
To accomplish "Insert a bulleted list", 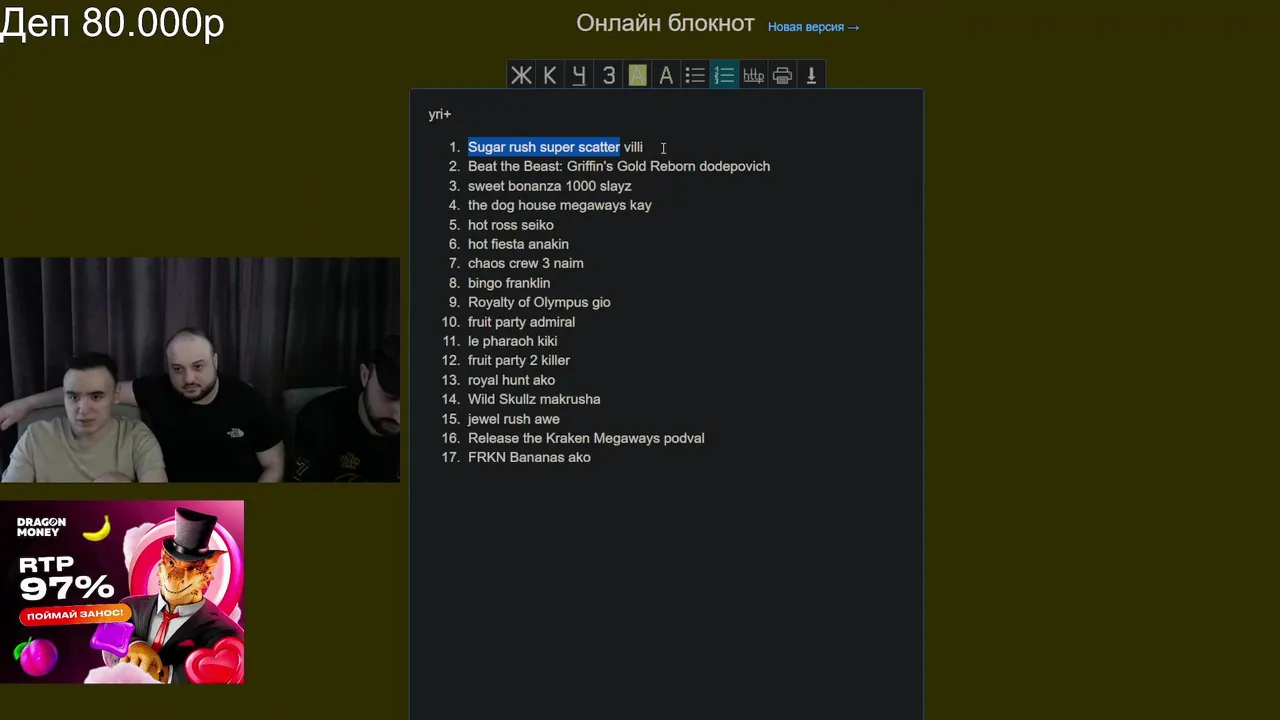I will click(x=695, y=75).
